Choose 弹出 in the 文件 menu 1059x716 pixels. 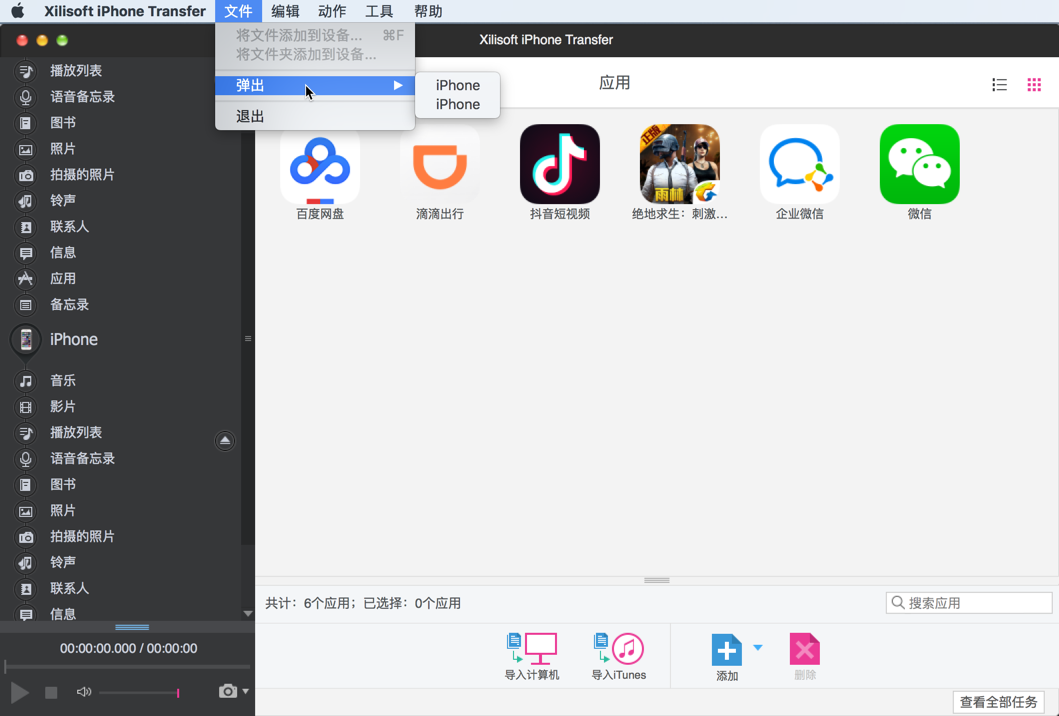point(315,85)
